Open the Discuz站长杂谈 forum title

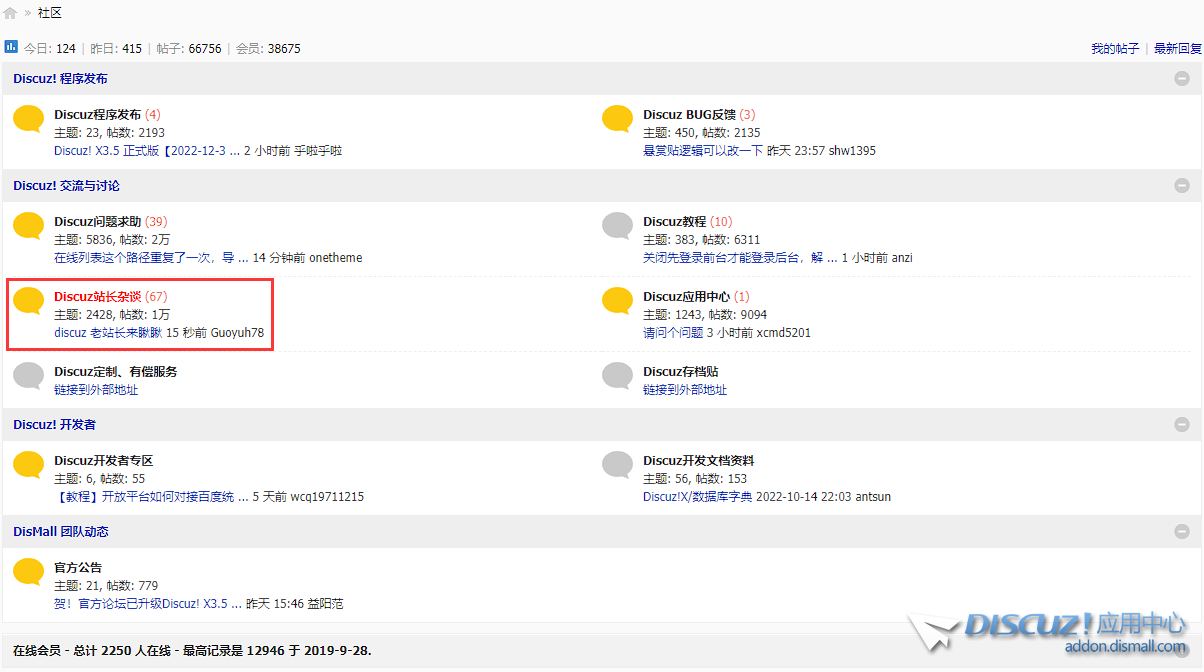coord(98,297)
